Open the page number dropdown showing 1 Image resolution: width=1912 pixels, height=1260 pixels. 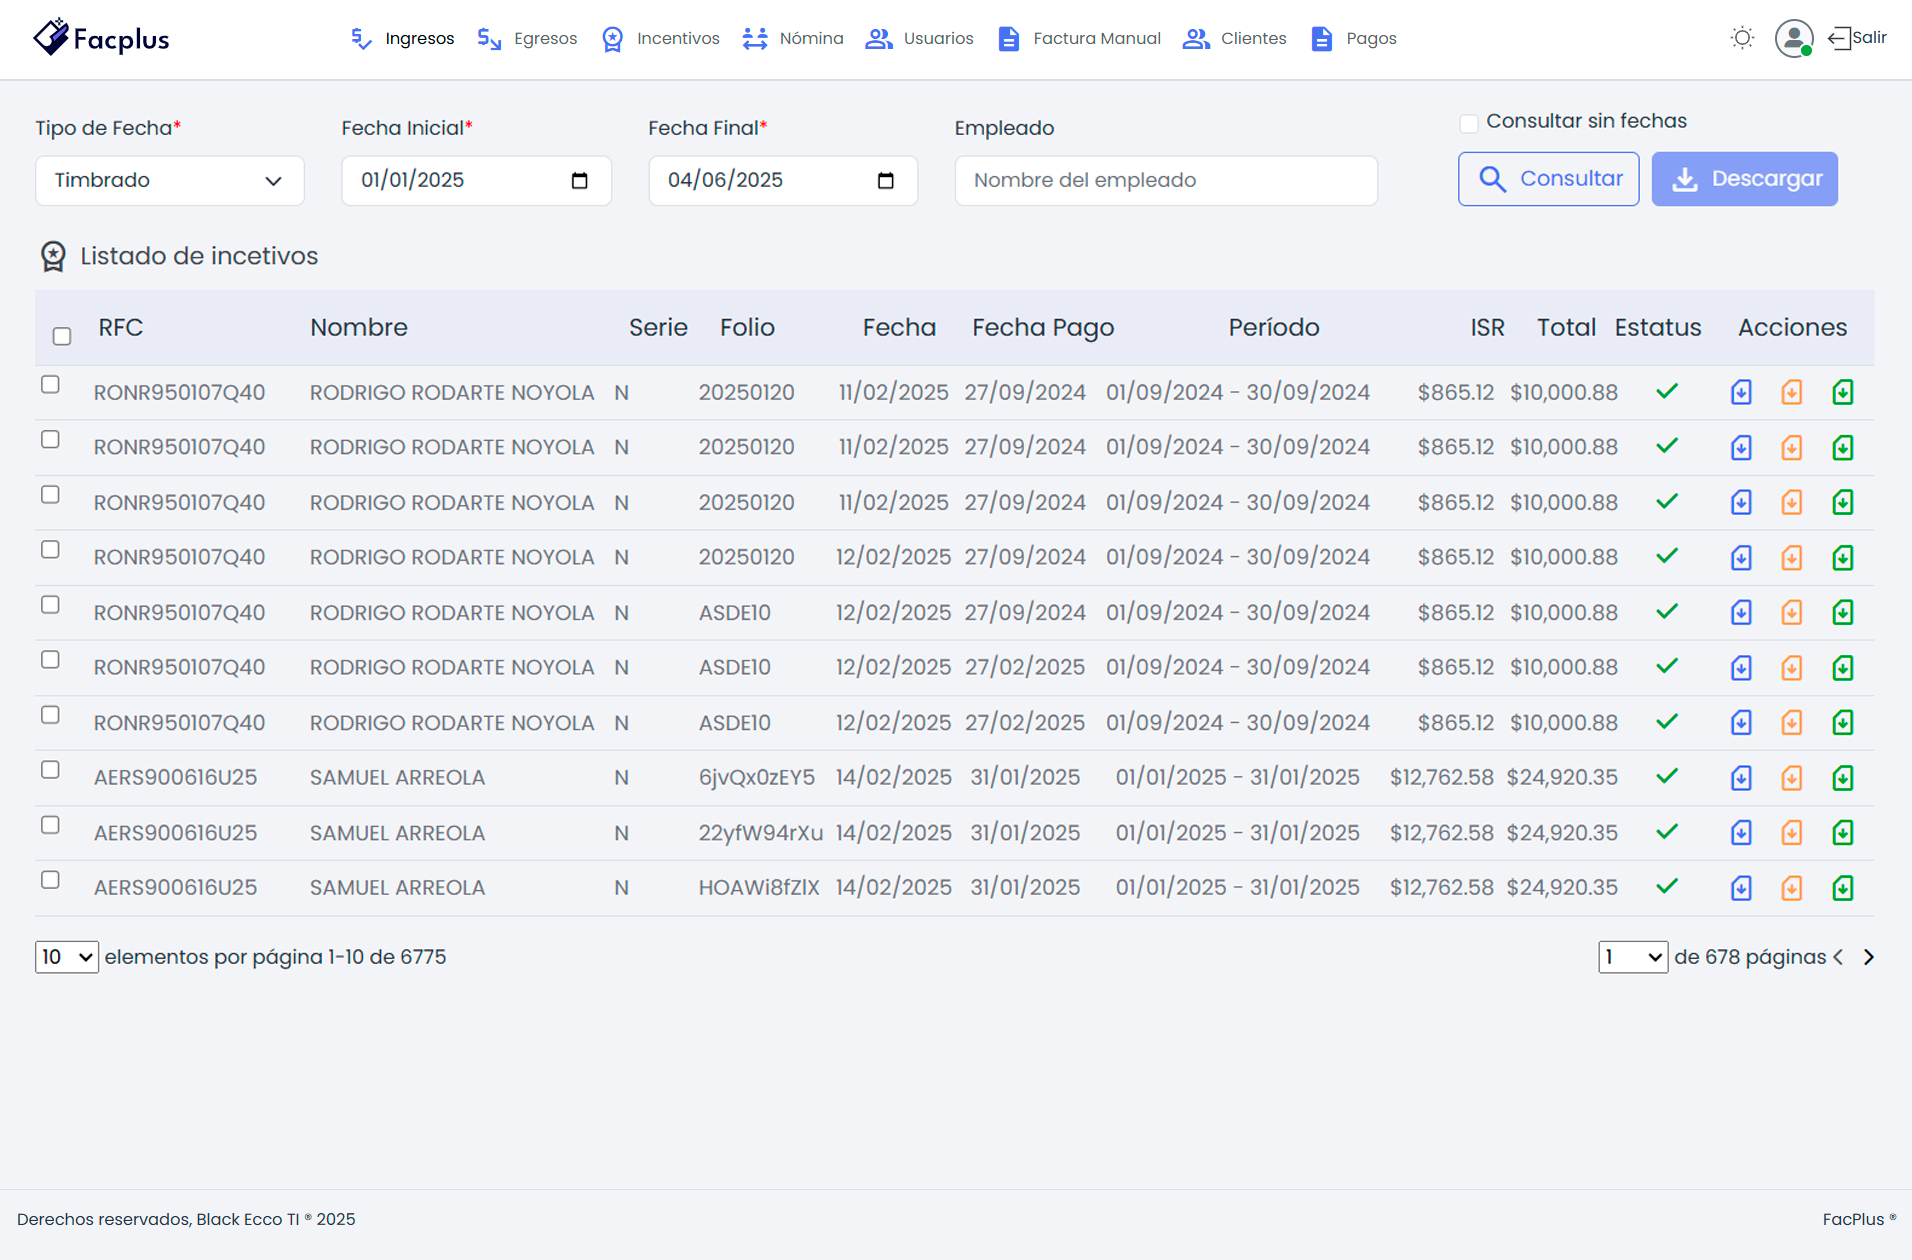point(1633,957)
